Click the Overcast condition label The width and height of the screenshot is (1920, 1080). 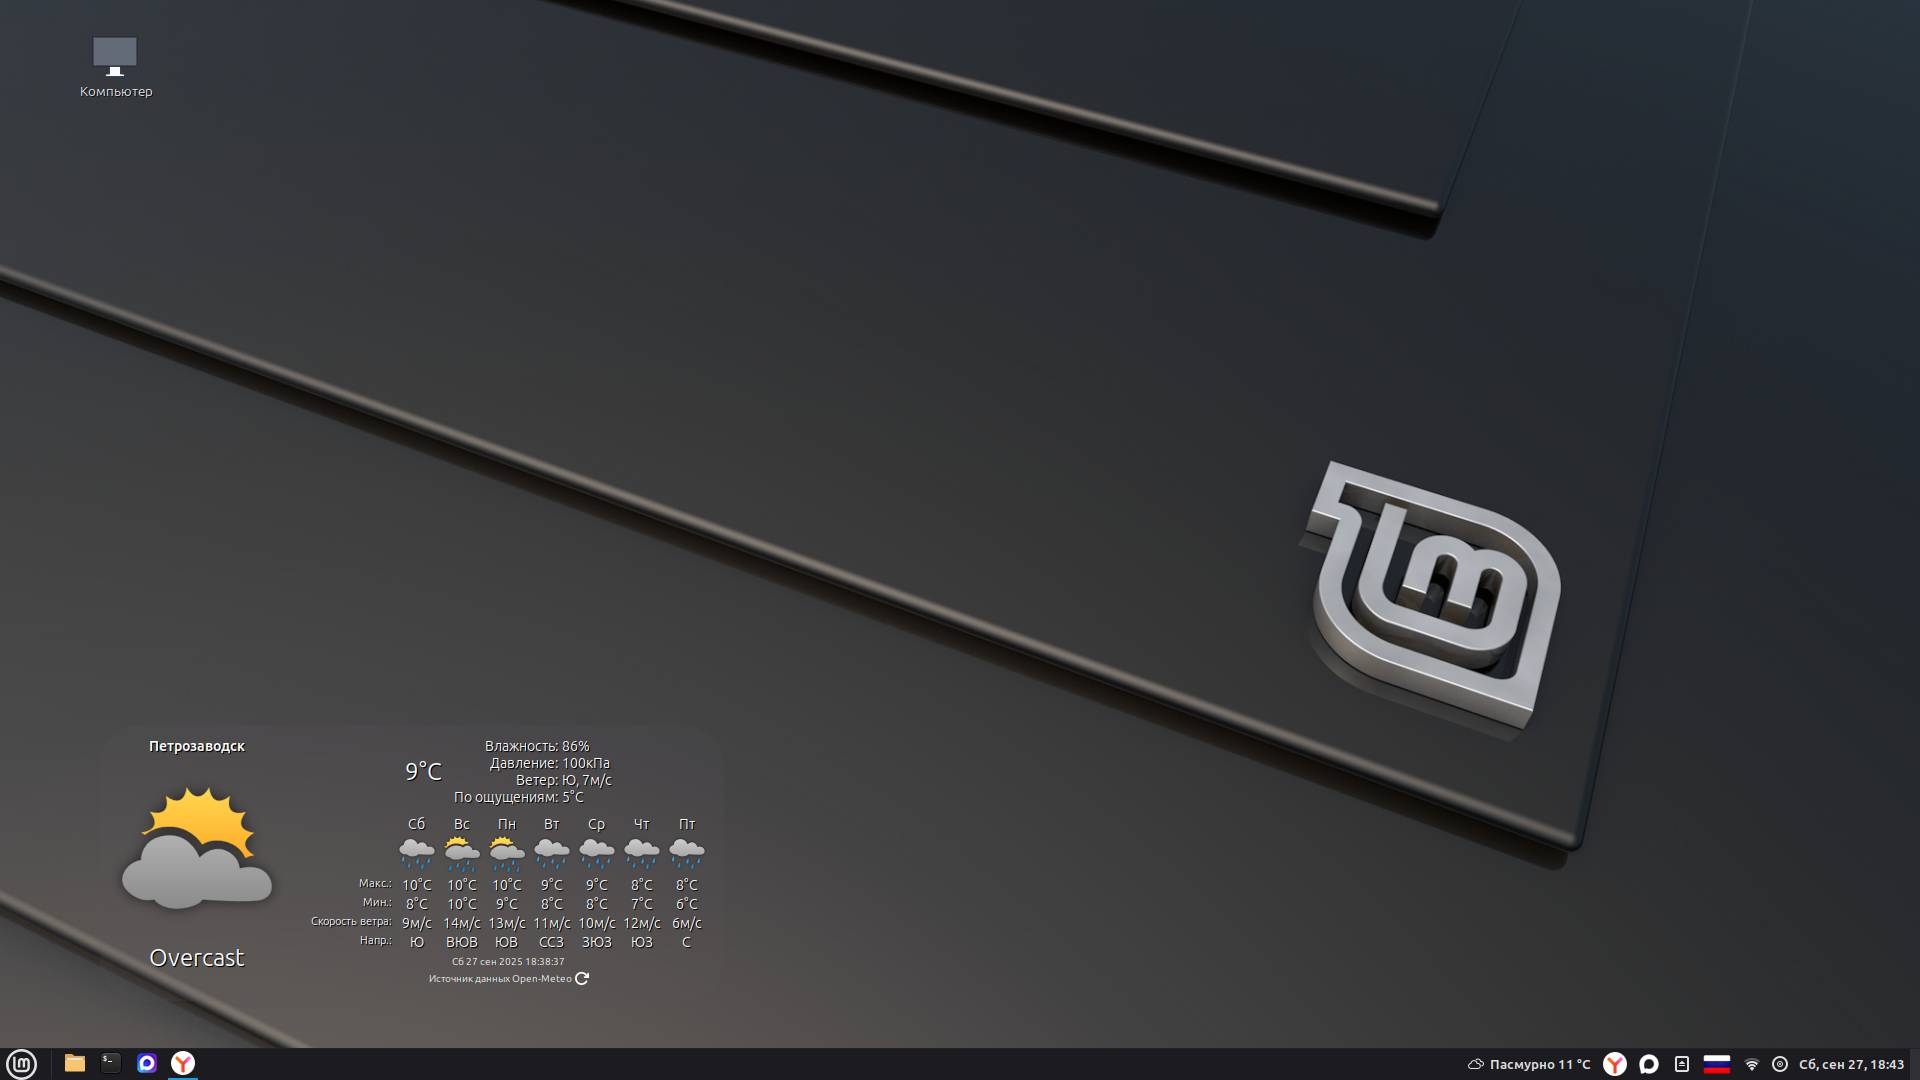pos(197,957)
